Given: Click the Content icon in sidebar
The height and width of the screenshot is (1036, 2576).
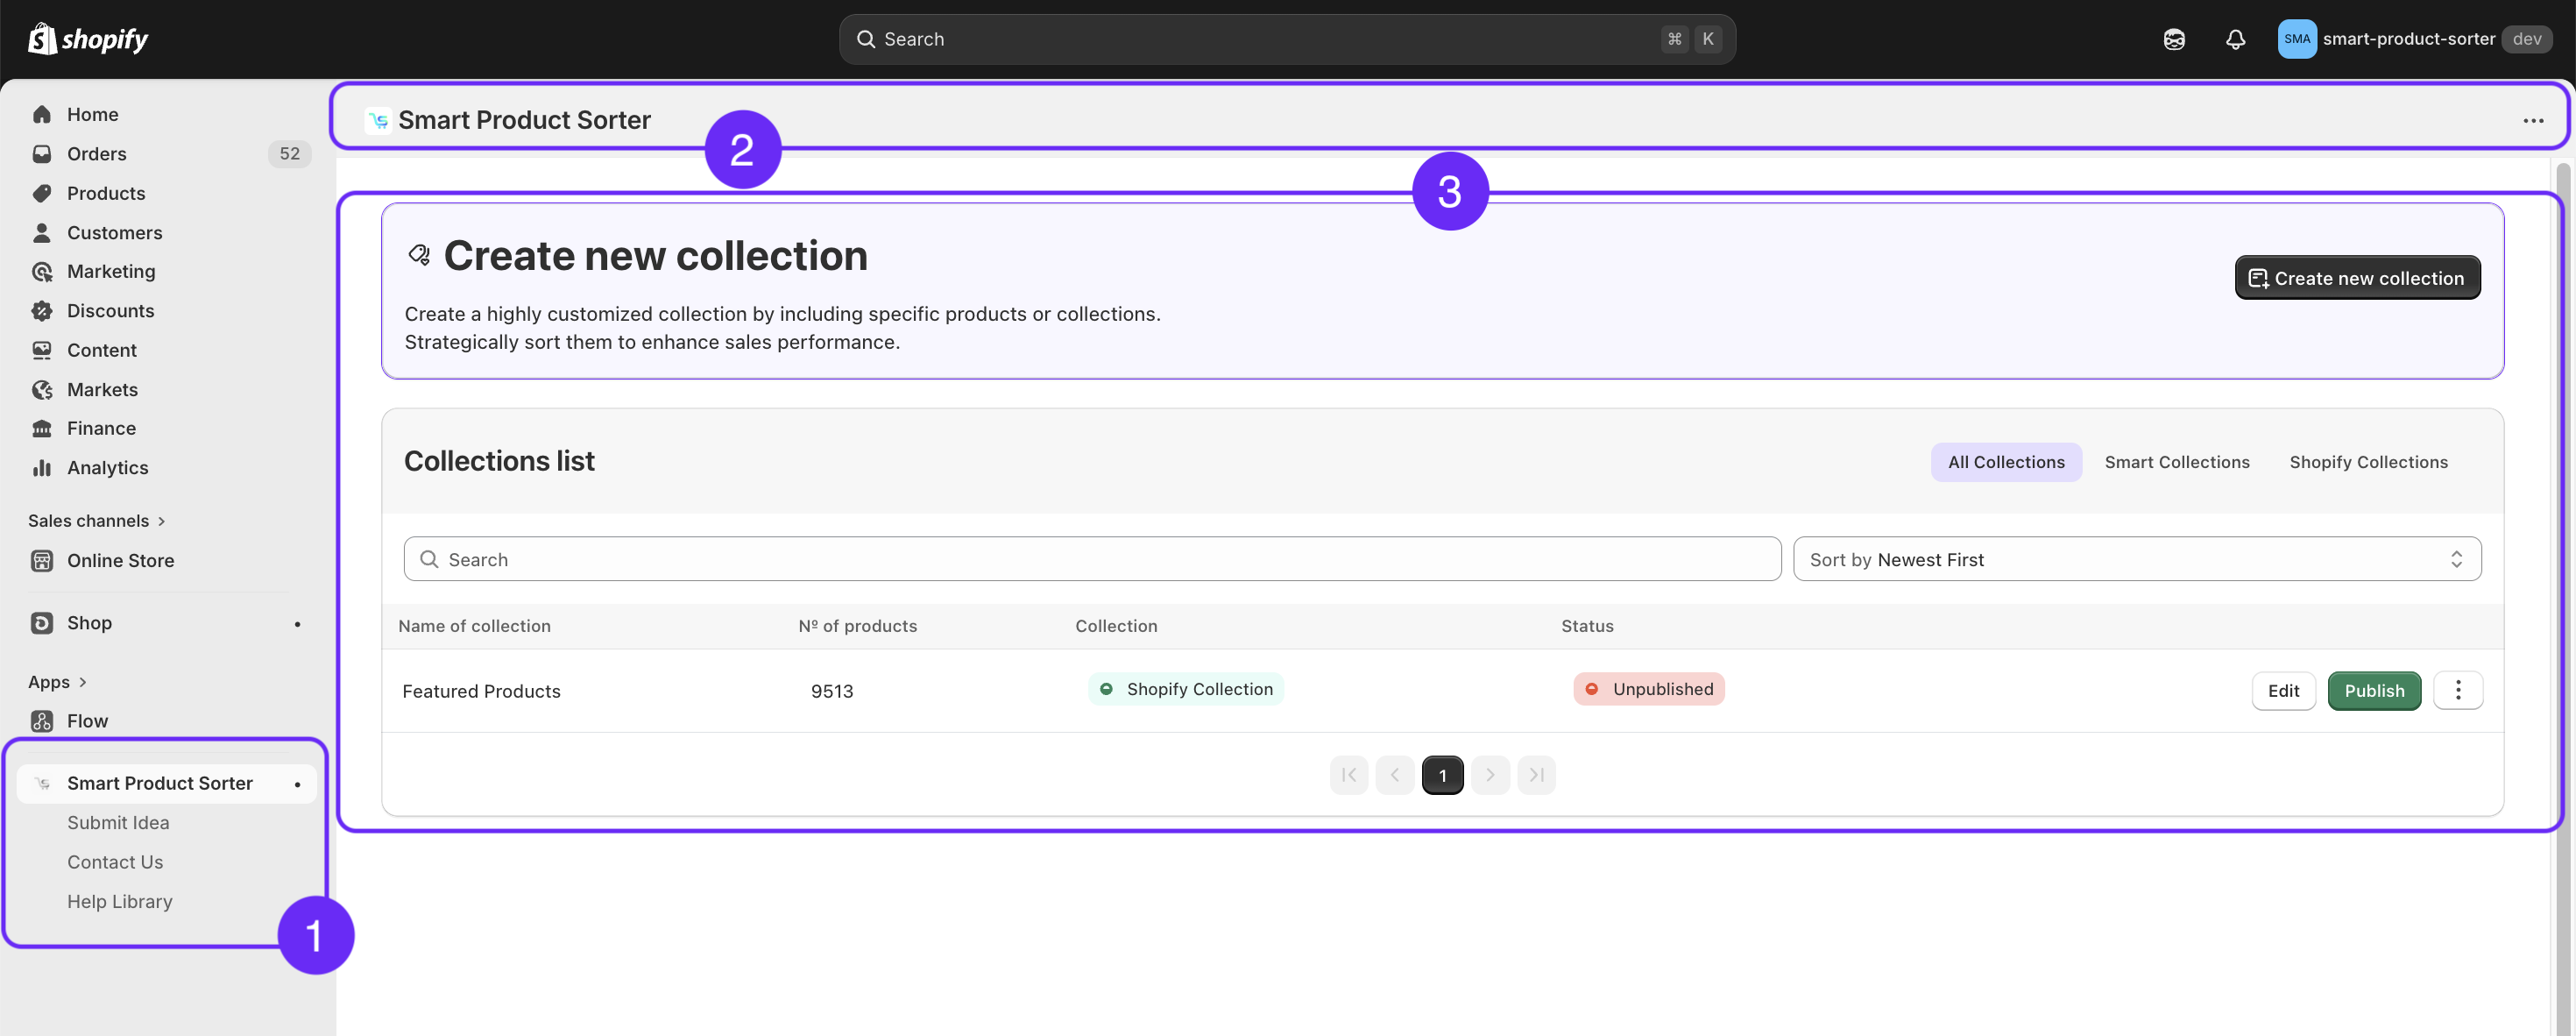Looking at the screenshot, I should coord(42,350).
